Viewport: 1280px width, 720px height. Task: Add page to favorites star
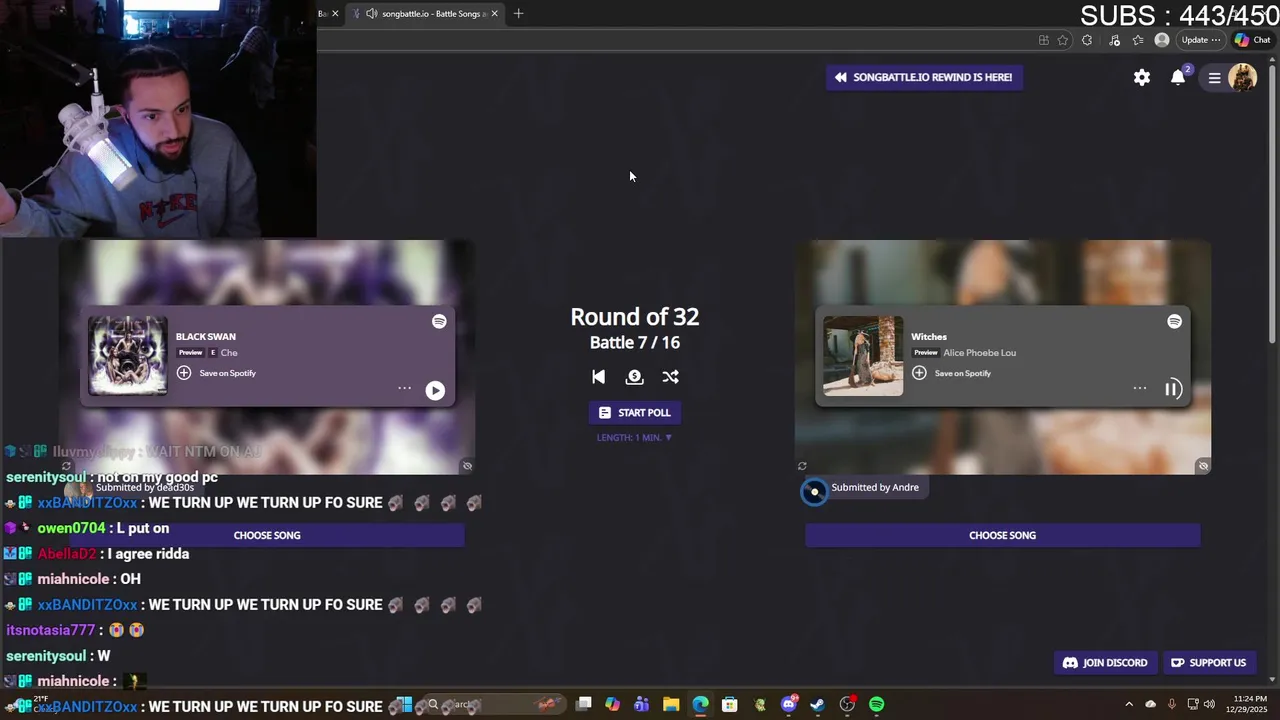1063,40
